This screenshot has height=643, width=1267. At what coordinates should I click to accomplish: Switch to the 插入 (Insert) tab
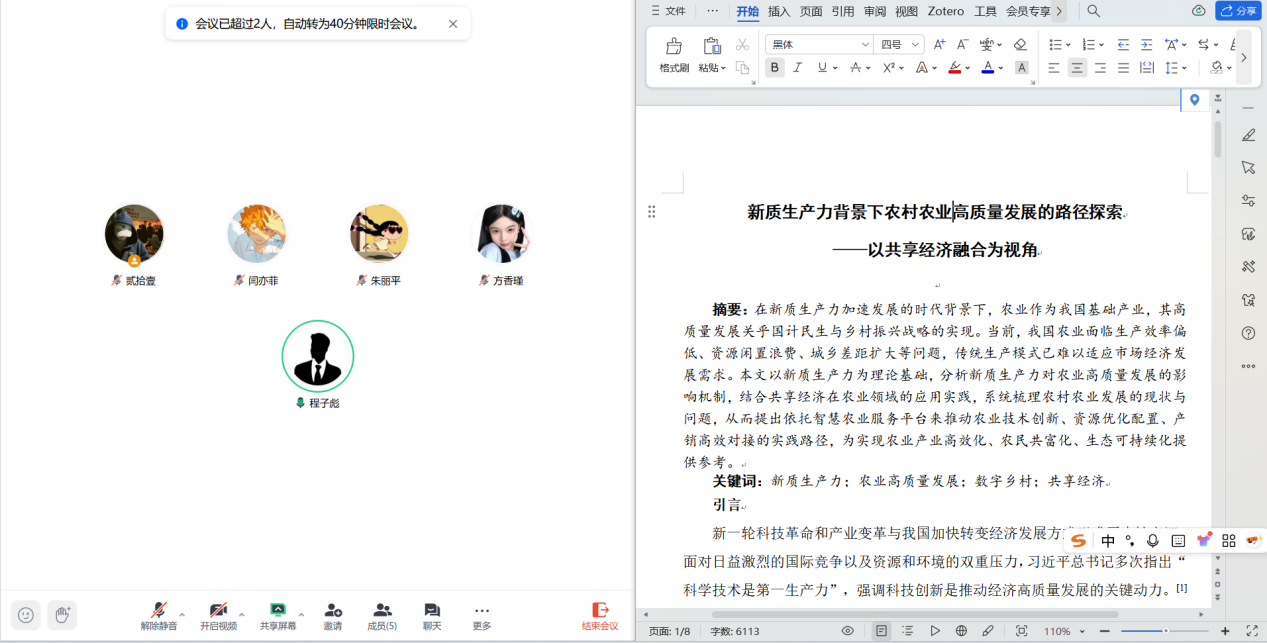tap(779, 11)
